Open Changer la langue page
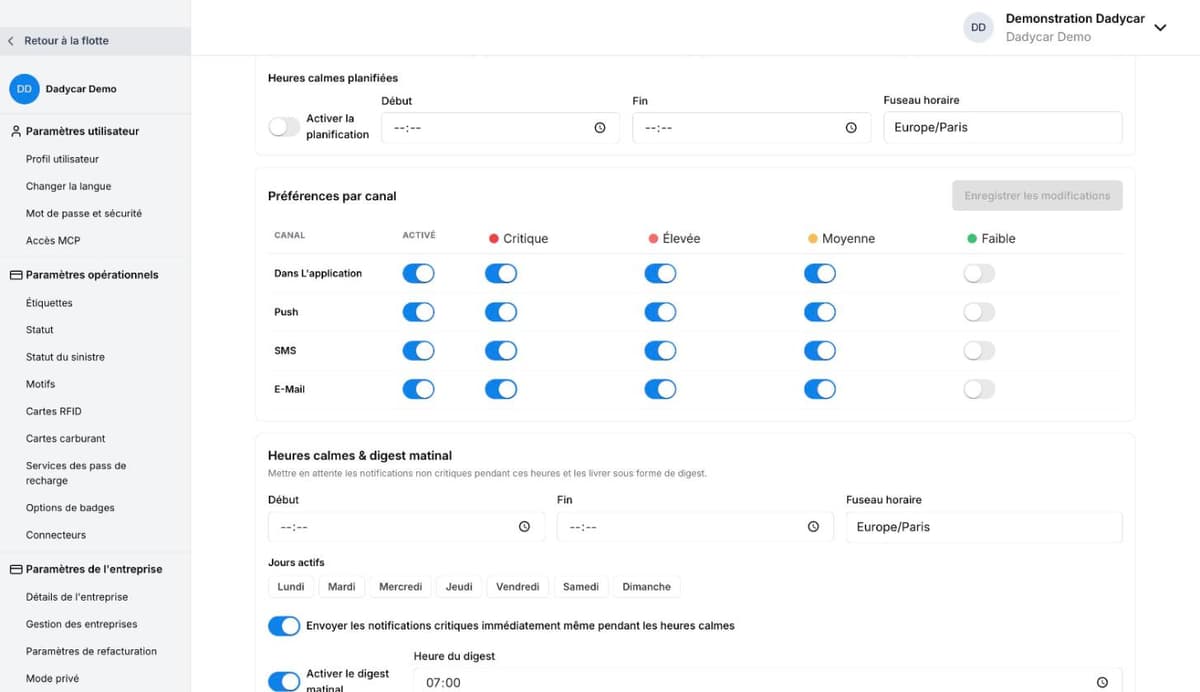This screenshot has width=1200, height=692. (68, 186)
